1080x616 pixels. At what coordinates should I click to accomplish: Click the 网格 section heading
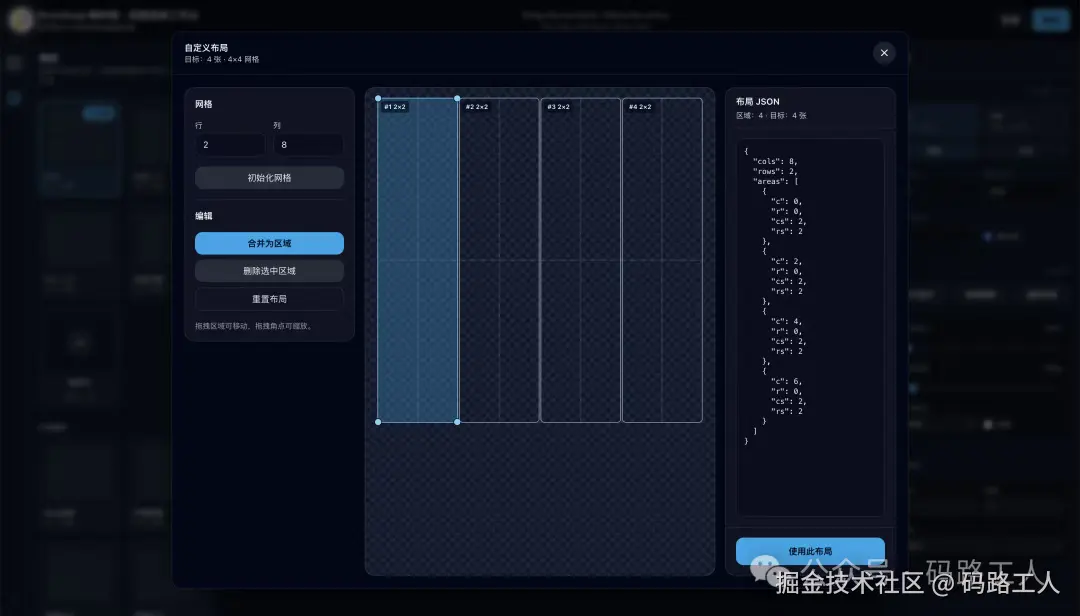point(203,104)
